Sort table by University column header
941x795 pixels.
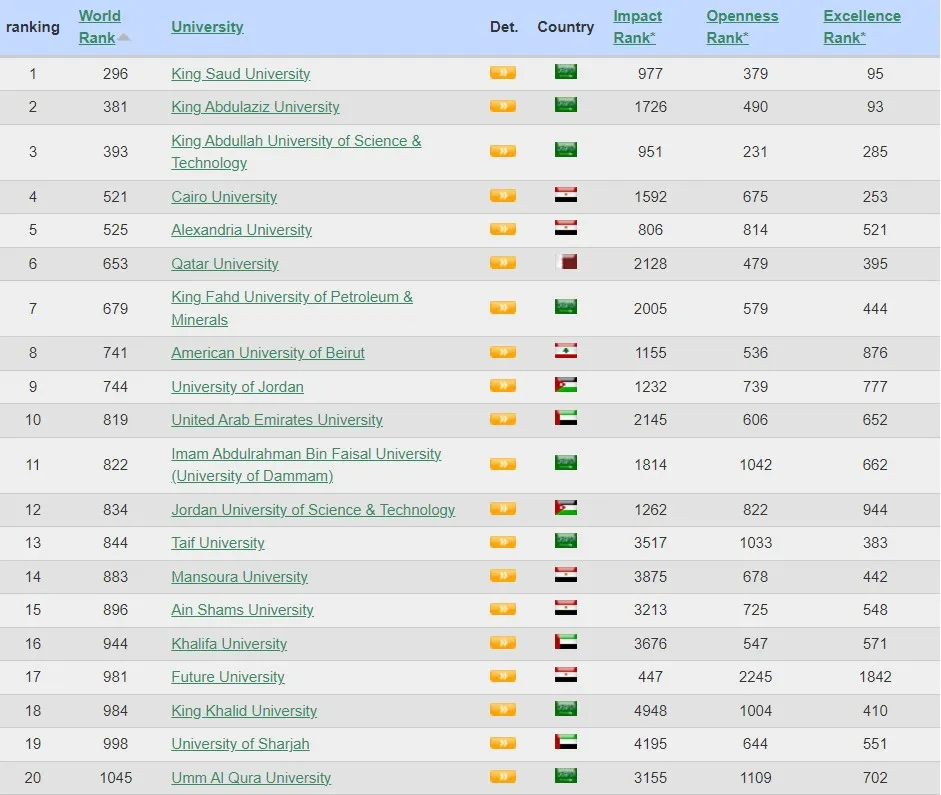click(x=207, y=27)
